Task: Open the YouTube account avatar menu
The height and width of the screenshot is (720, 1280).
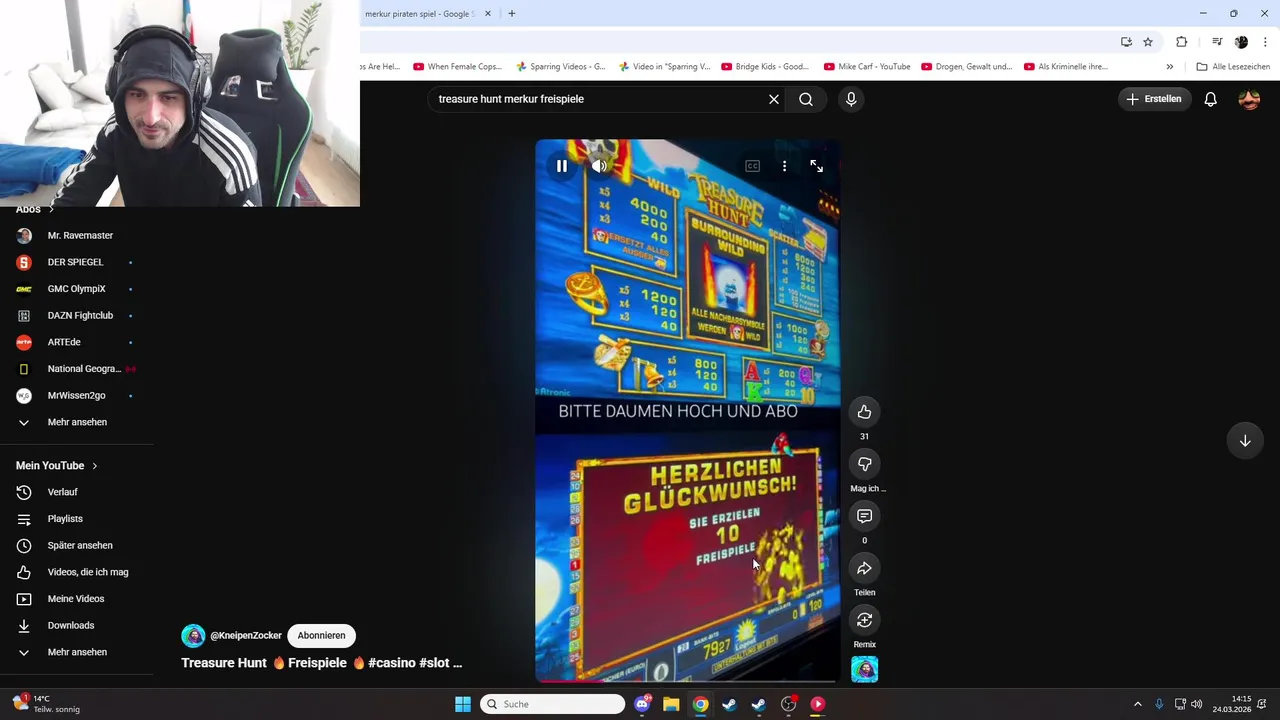Action: point(1249,99)
